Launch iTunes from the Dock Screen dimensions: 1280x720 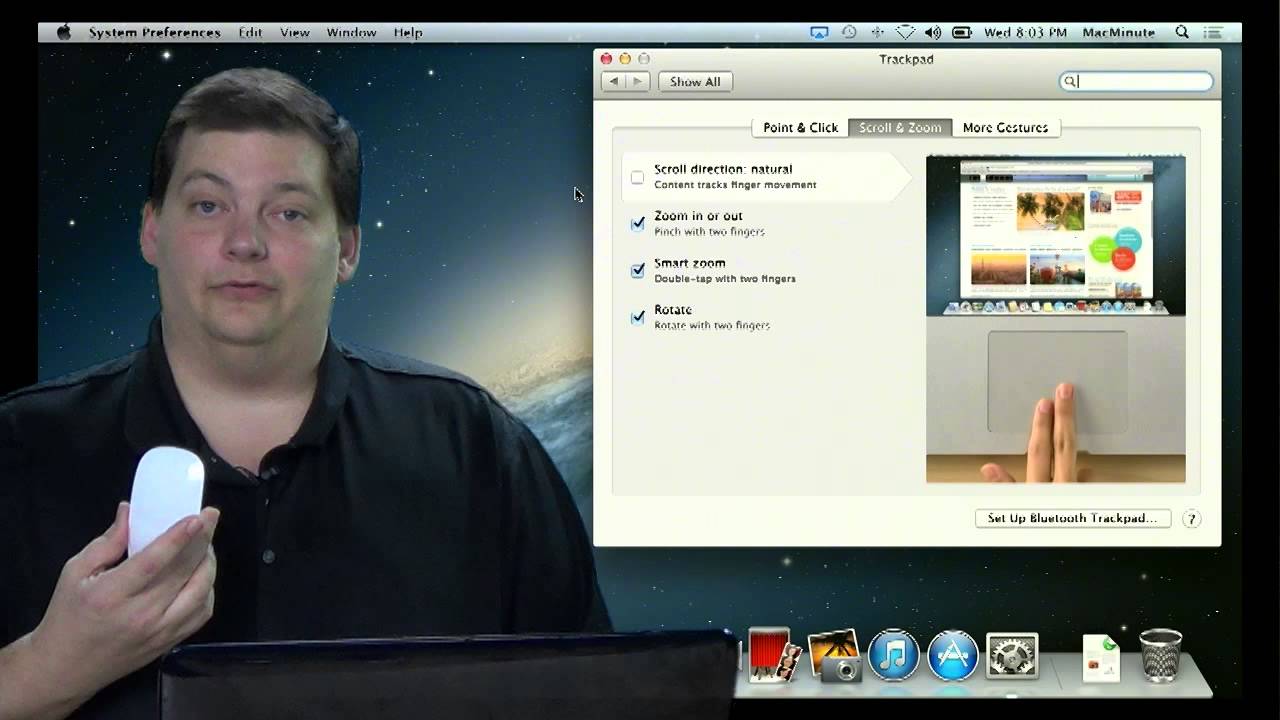coord(893,656)
